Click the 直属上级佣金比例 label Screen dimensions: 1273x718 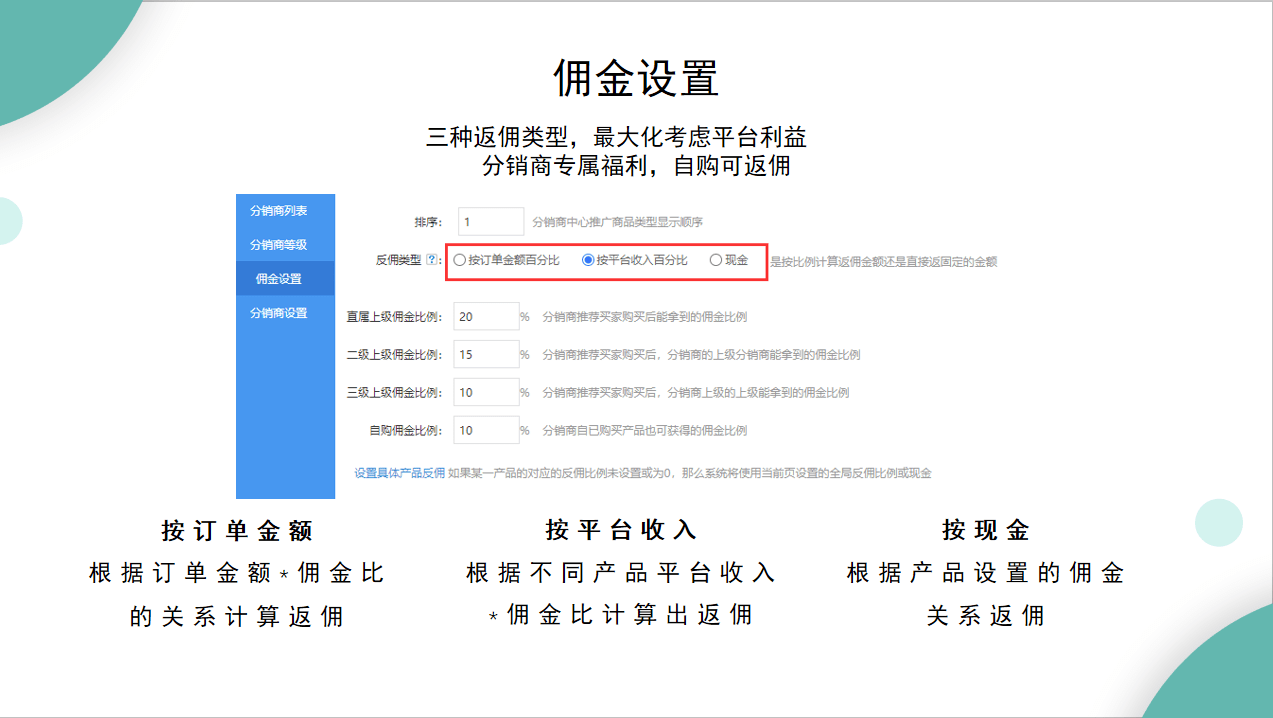pyautogui.click(x=394, y=317)
